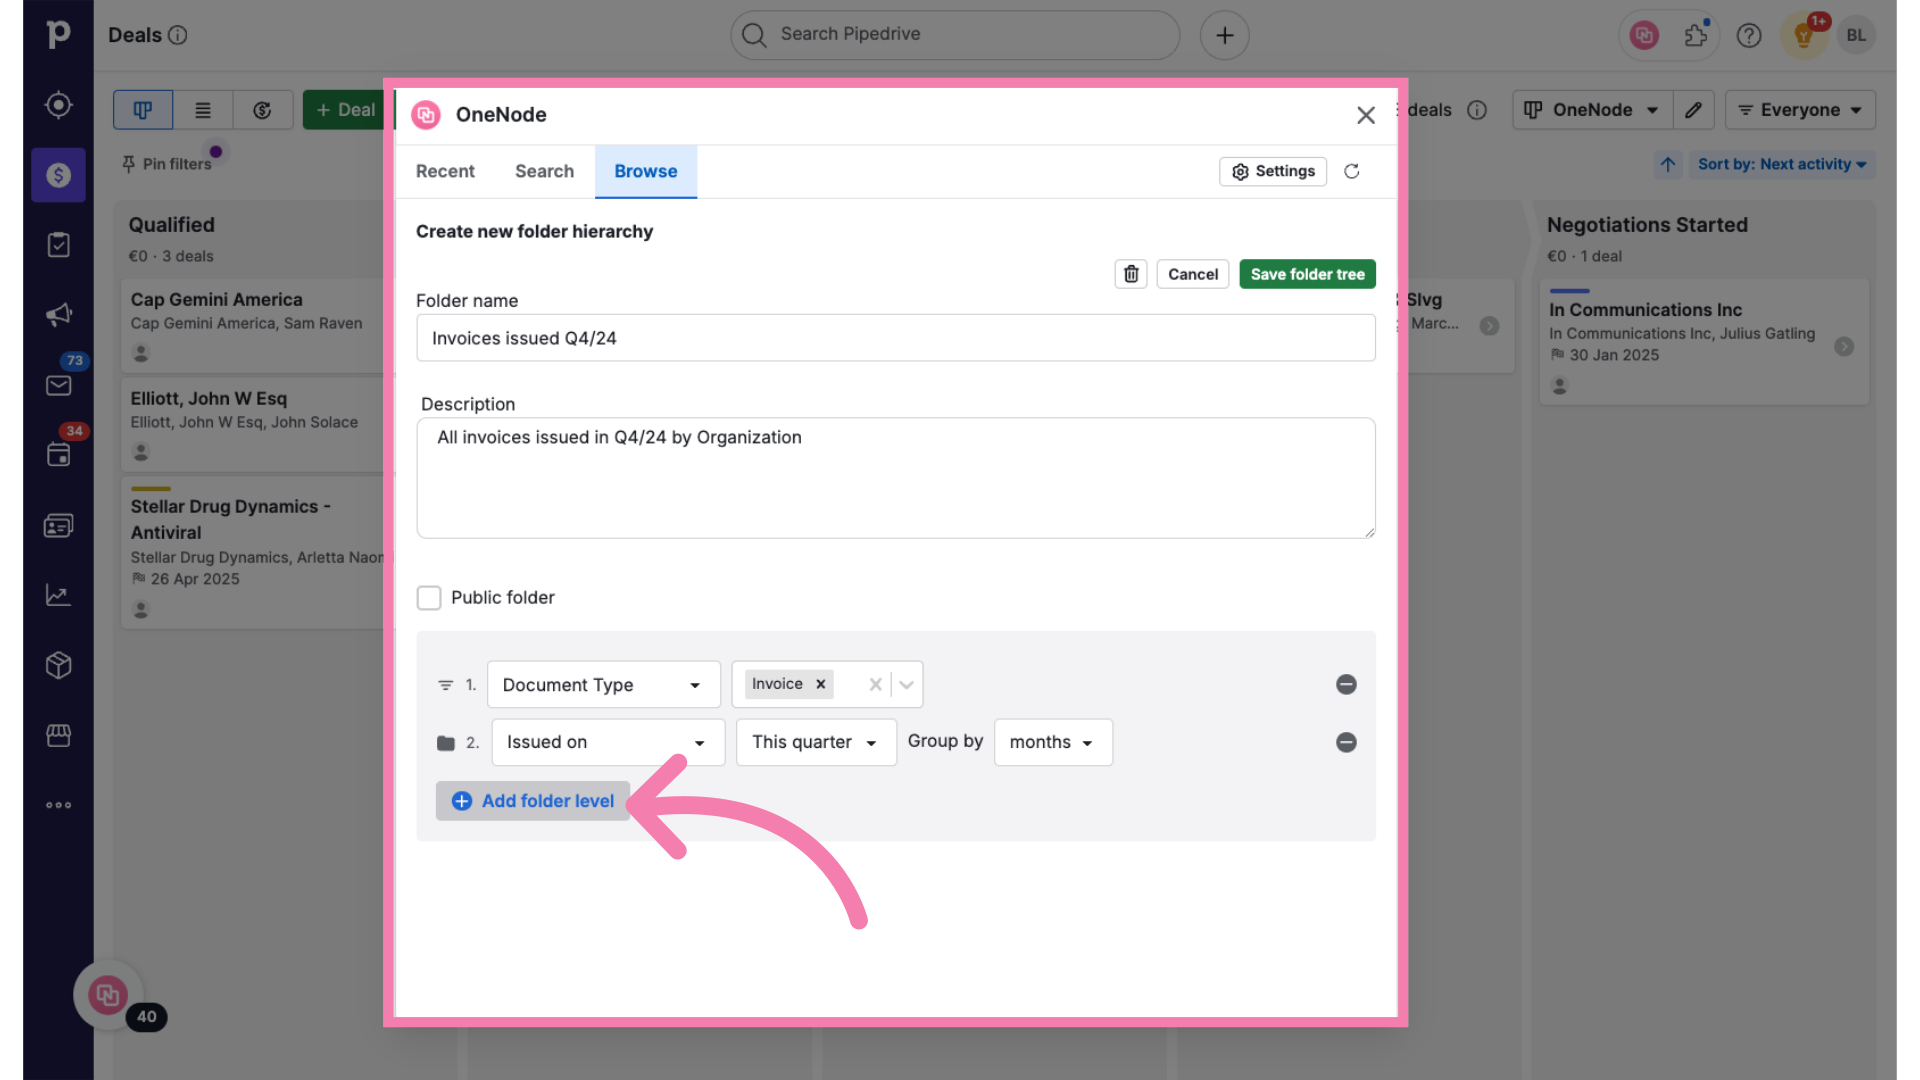Open the Marketplace store sidebar icon
The image size is (1920, 1080).
[x=58, y=735]
